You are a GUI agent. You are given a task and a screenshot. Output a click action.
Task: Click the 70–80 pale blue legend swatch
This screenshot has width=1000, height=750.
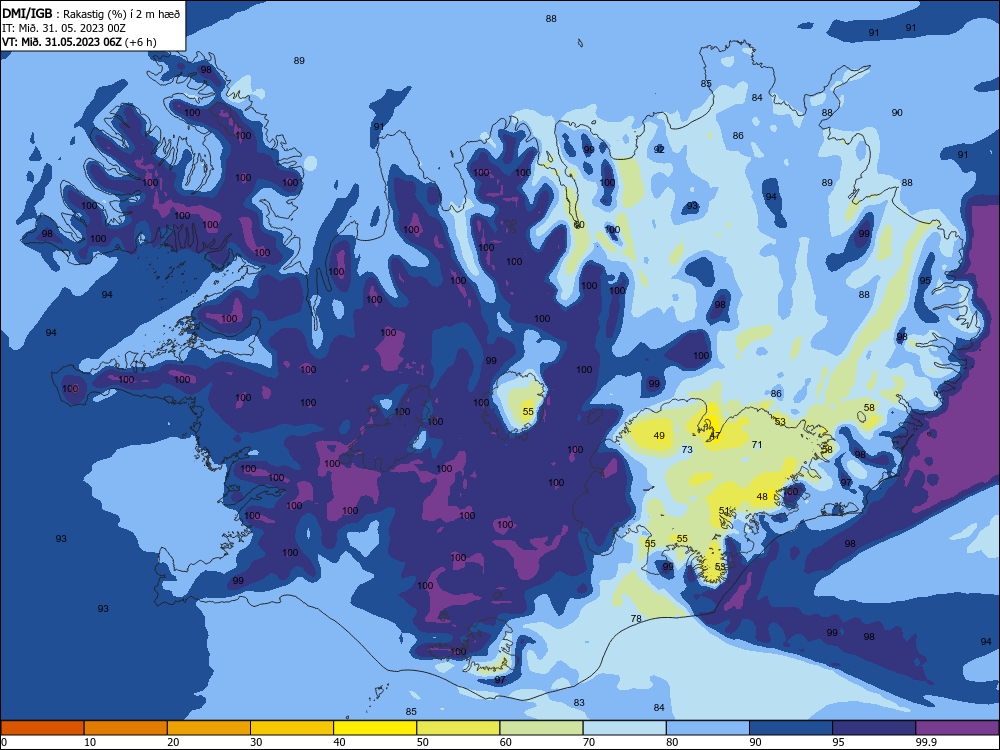(x=624, y=728)
